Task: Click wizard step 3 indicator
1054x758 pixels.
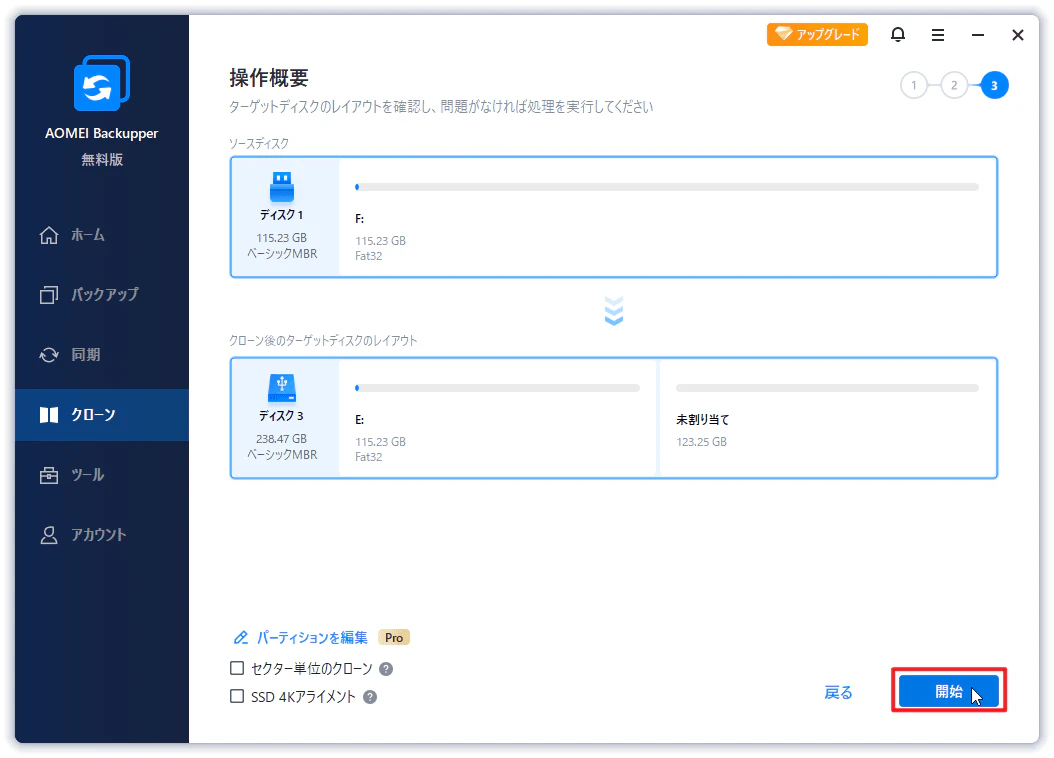Action: pos(994,85)
